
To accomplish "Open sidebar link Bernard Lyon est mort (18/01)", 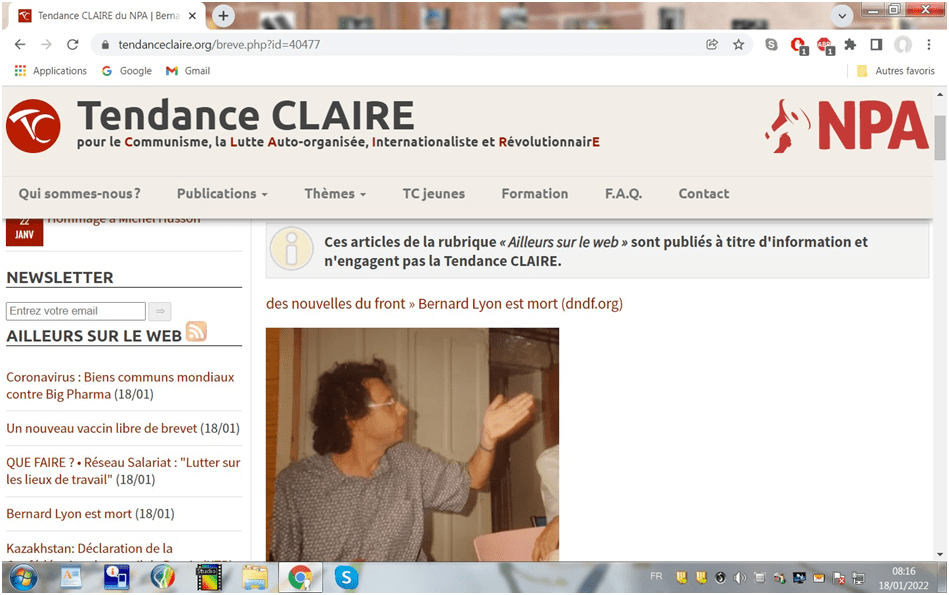I will pyautogui.click(x=90, y=514).
